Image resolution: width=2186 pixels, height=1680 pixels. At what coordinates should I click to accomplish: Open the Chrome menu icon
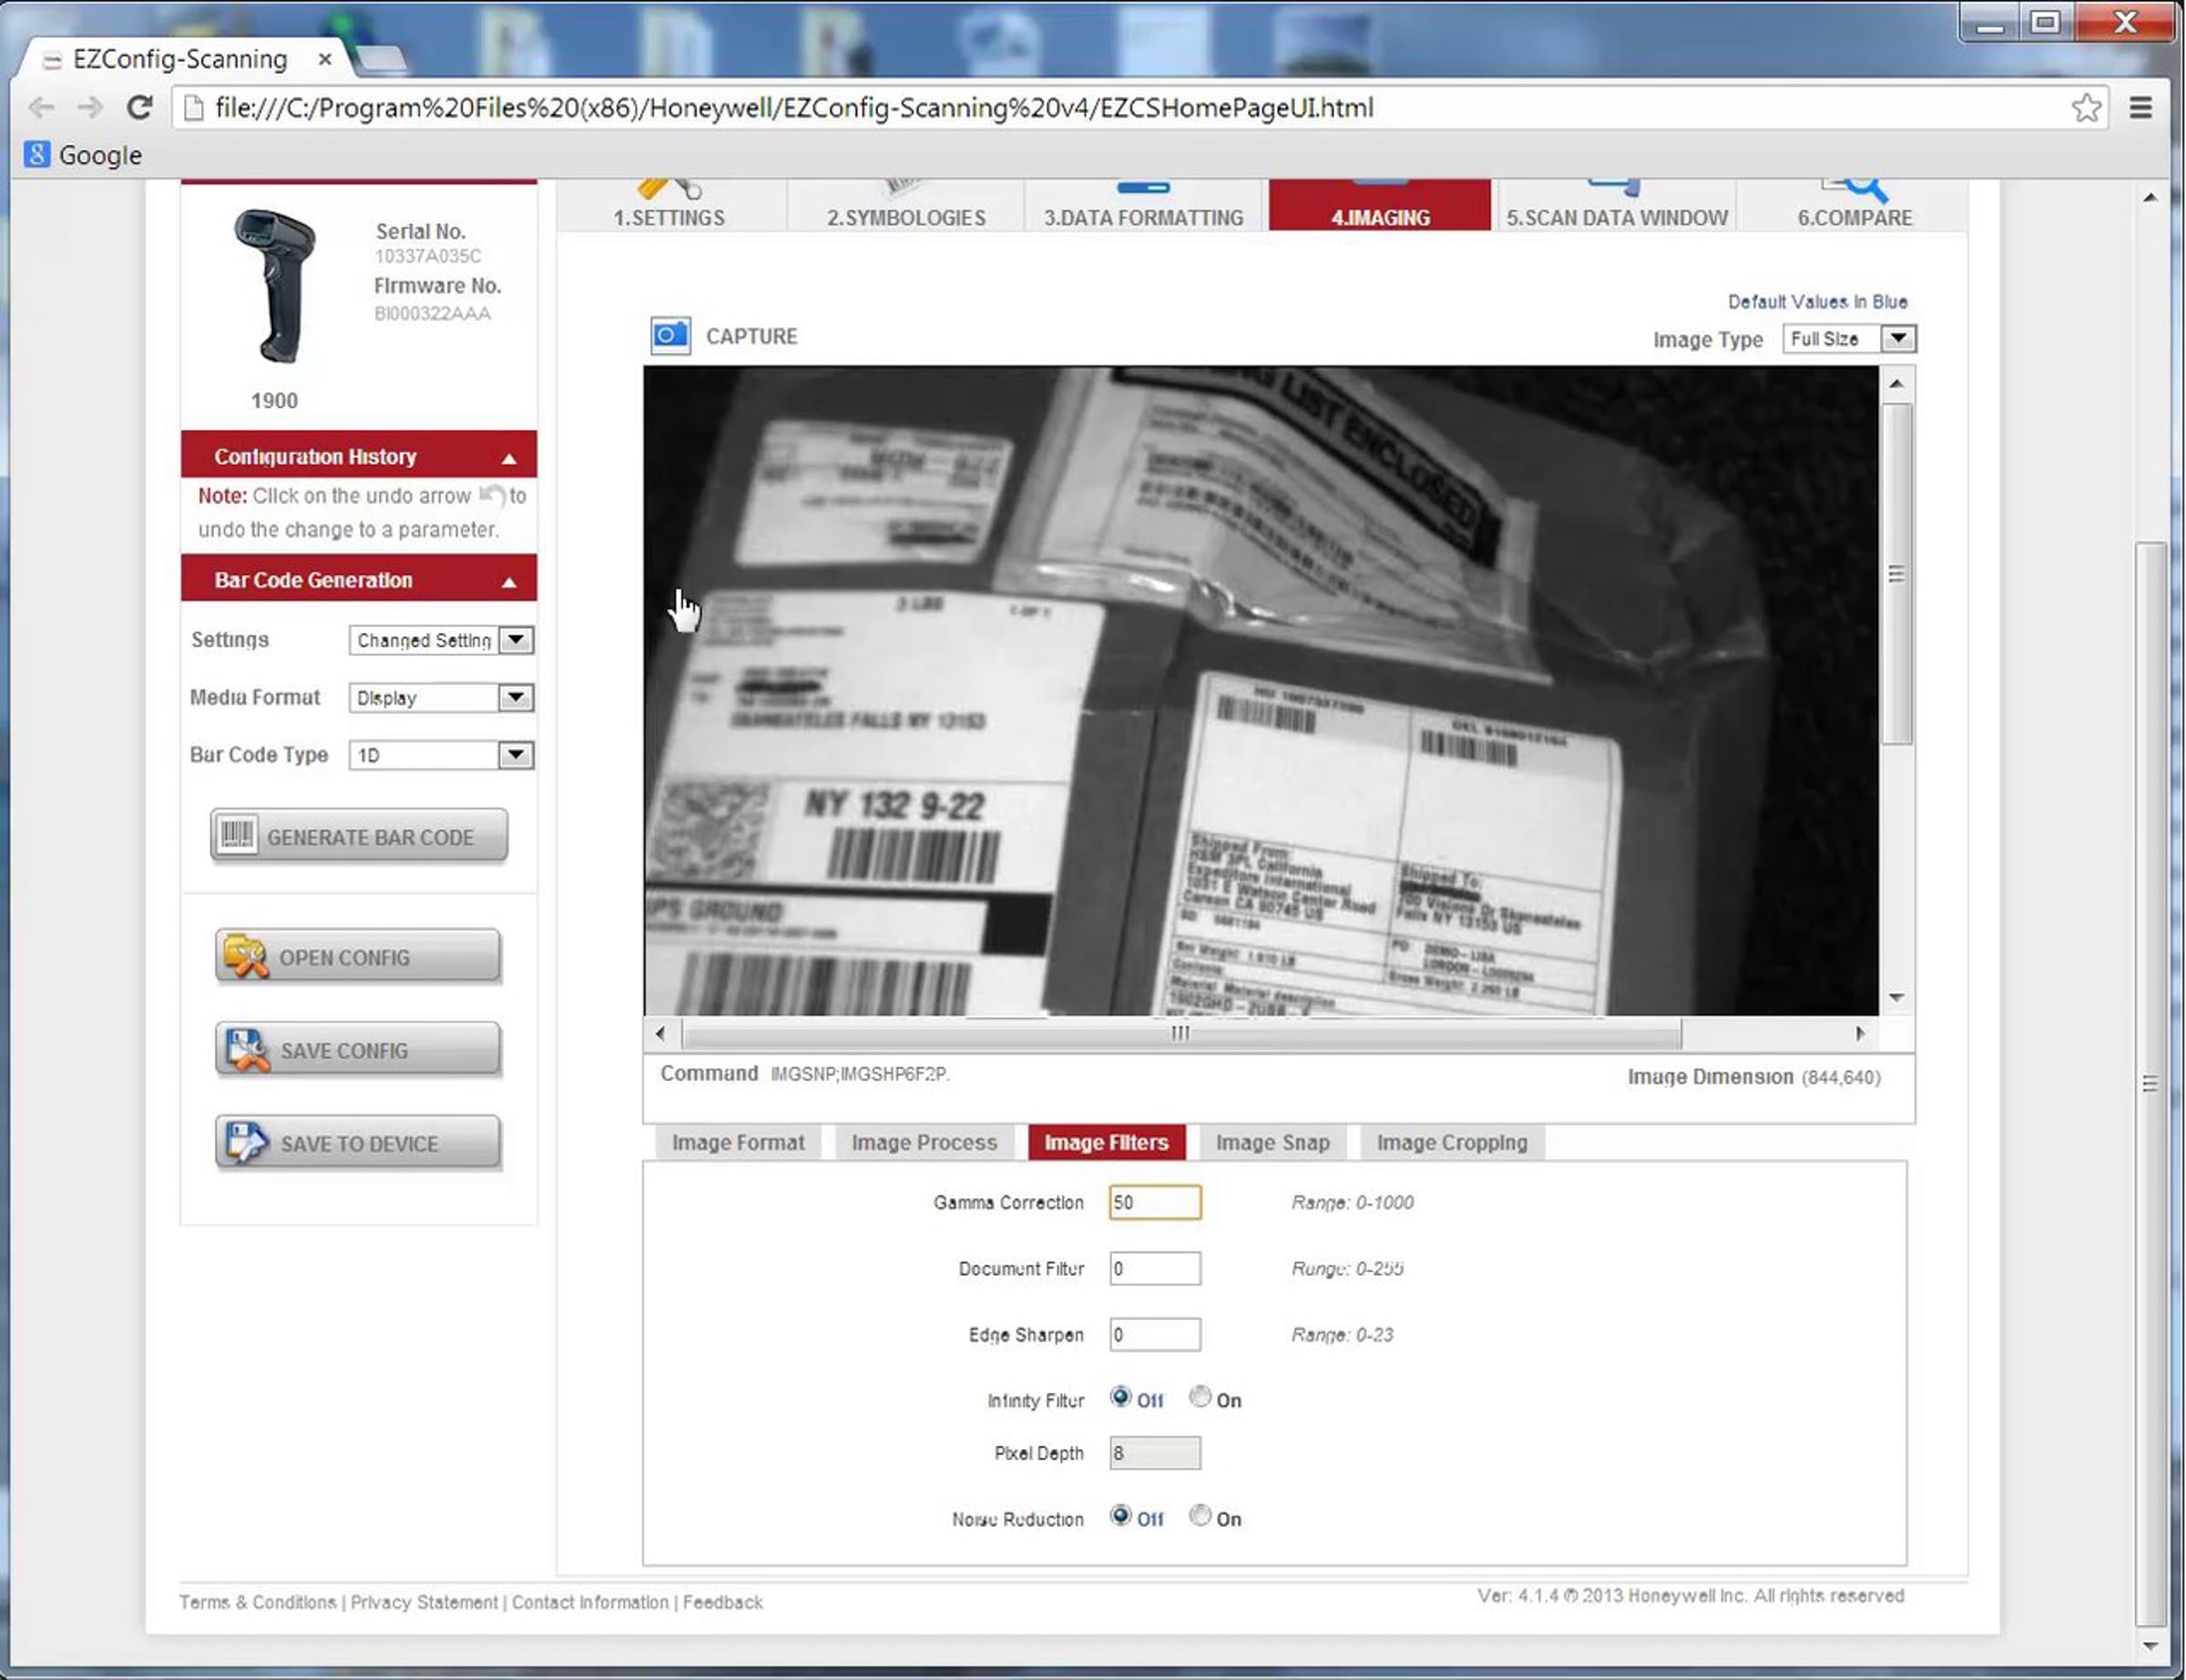tap(2140, 108)
